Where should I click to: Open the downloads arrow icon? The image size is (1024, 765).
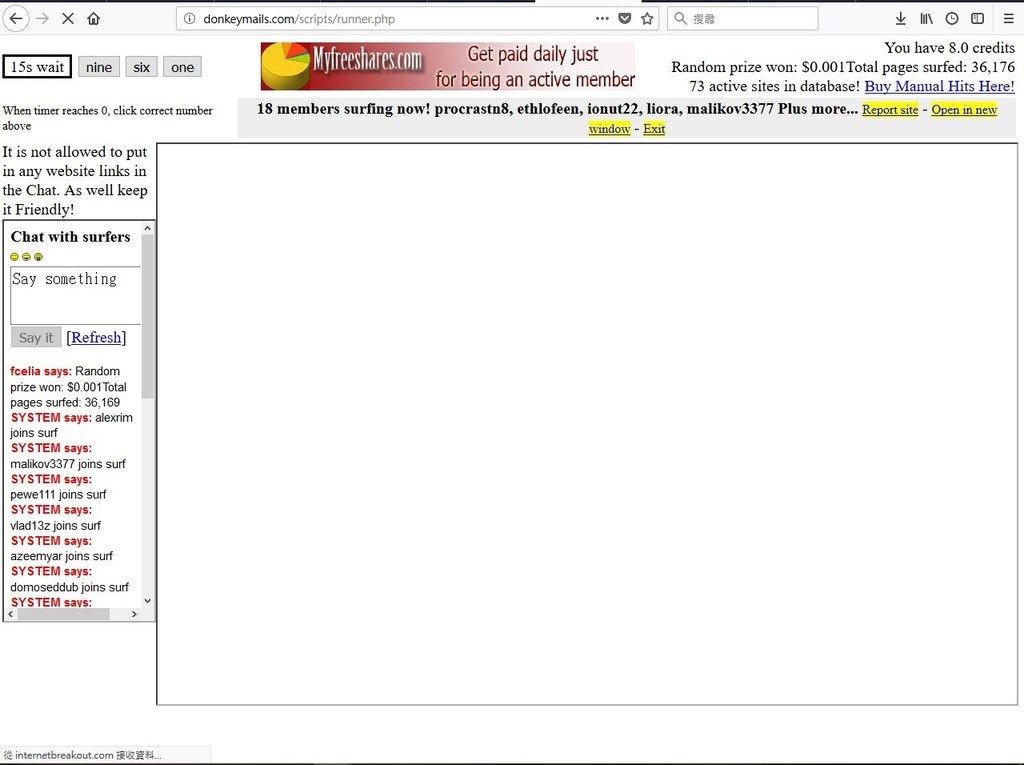[900, 18]
